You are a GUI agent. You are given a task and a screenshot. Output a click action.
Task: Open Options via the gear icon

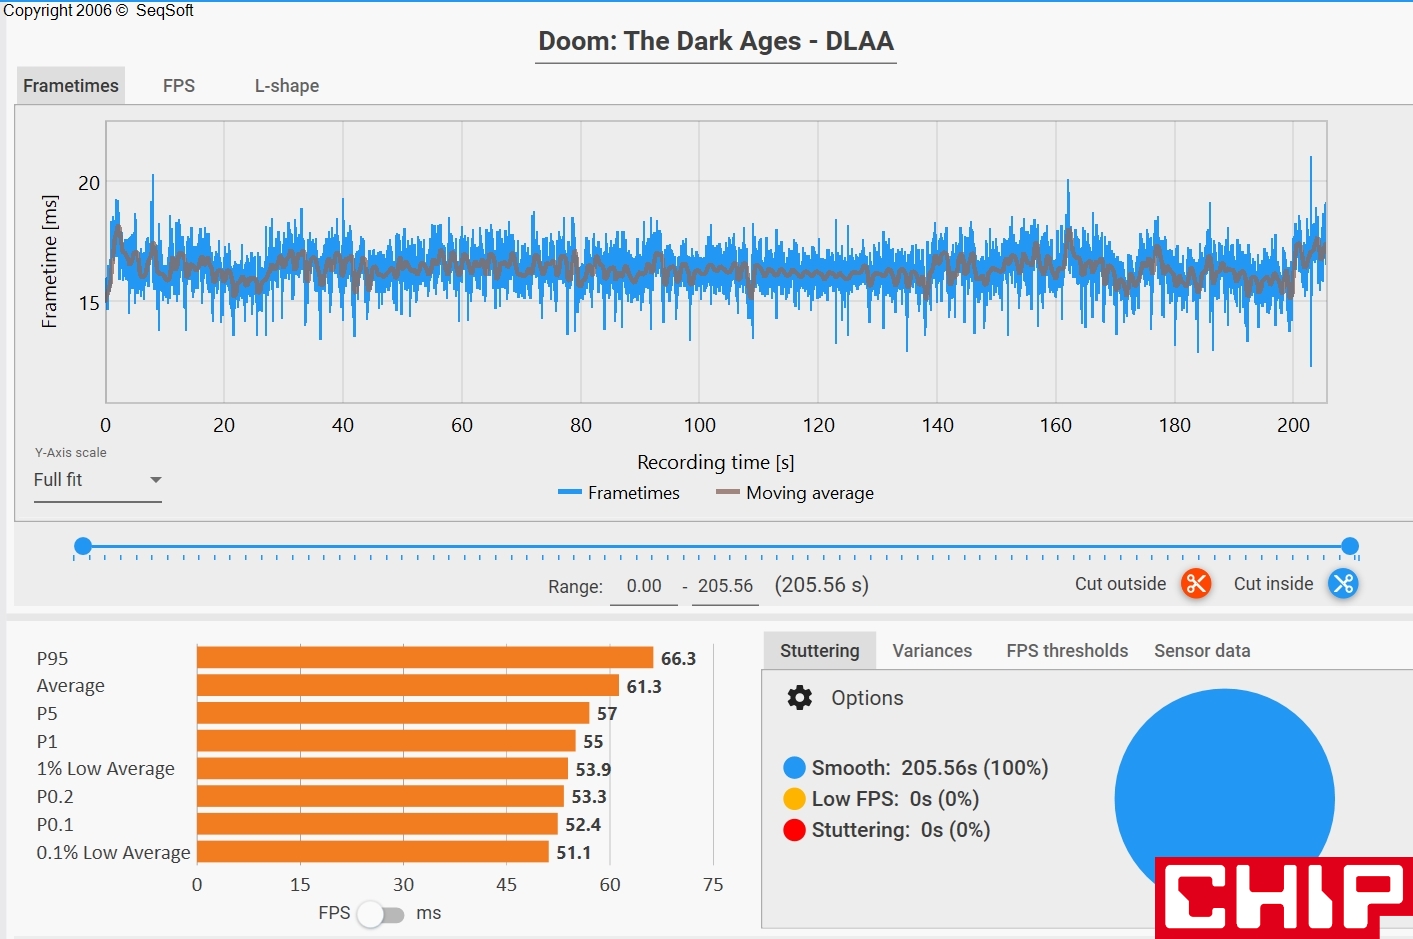click(x=800, y=698)
